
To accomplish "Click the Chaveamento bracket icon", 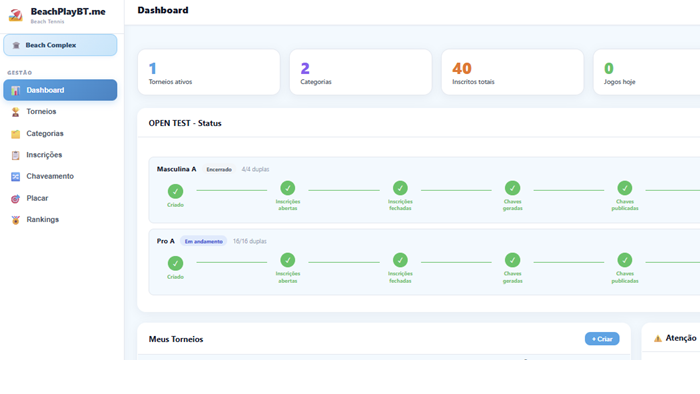I will pyautogui.click(x=16, y=177).
